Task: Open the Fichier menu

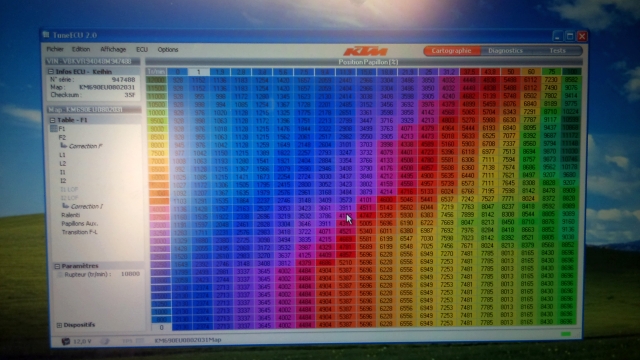Action: 55,49
